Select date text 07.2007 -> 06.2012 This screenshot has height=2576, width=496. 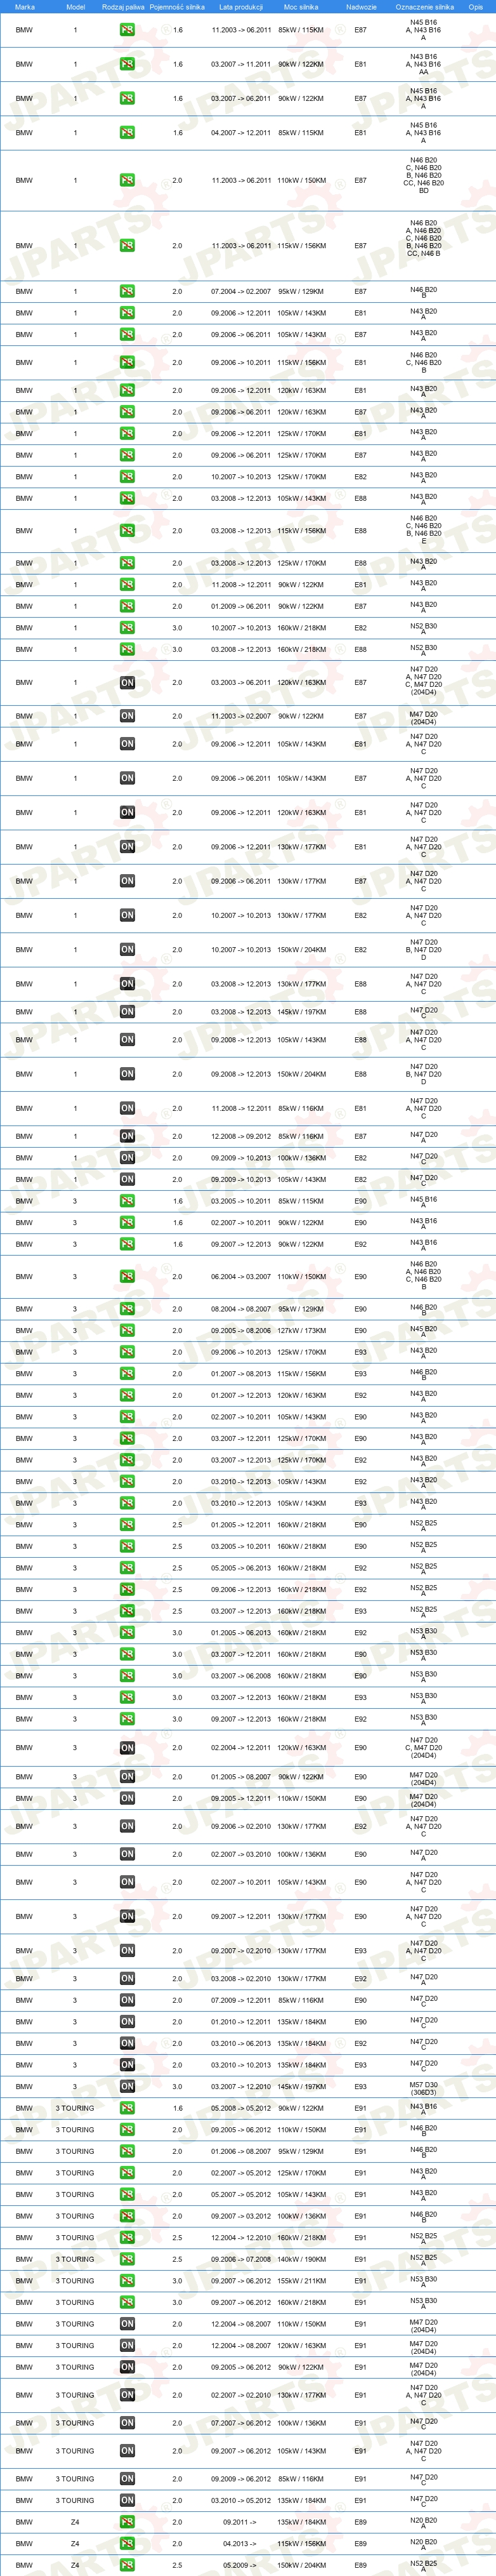click(x=241, y=2423)
